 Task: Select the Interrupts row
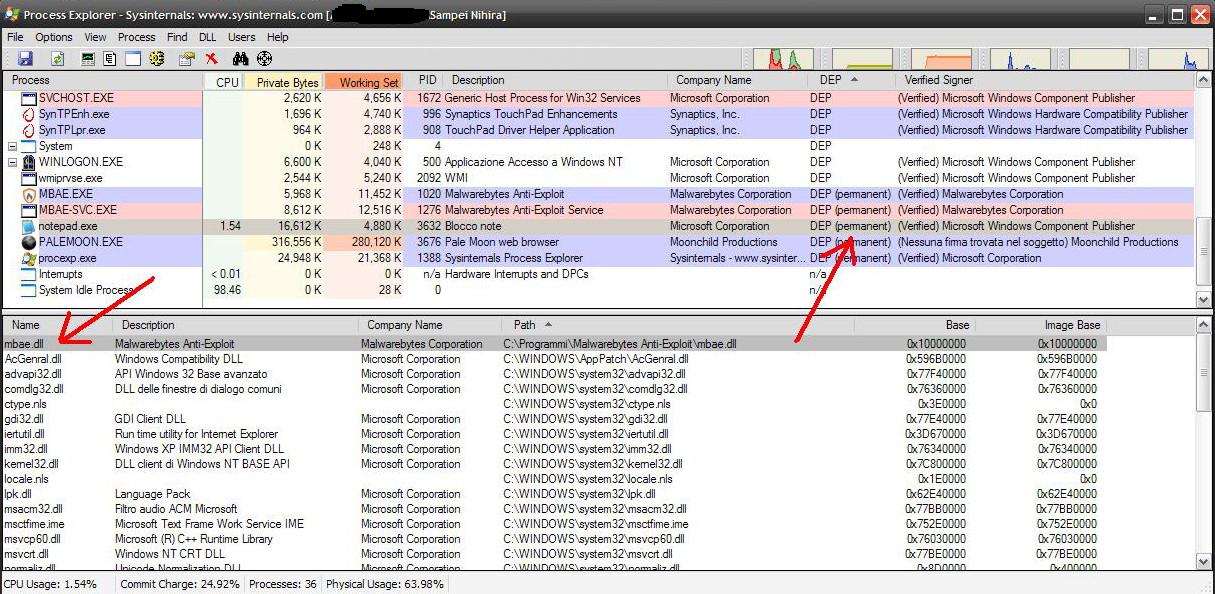pyautogui.click(x=600, y=274)
